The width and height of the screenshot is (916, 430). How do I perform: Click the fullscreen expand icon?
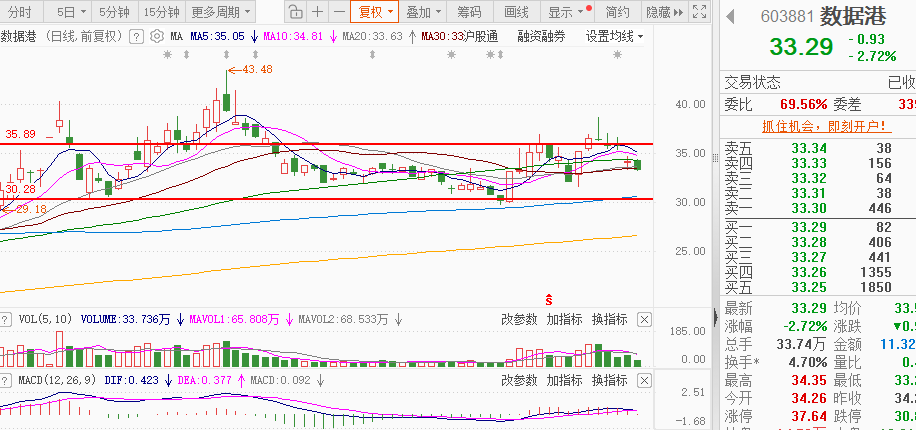pyautogui.click(x=698, y=11)
